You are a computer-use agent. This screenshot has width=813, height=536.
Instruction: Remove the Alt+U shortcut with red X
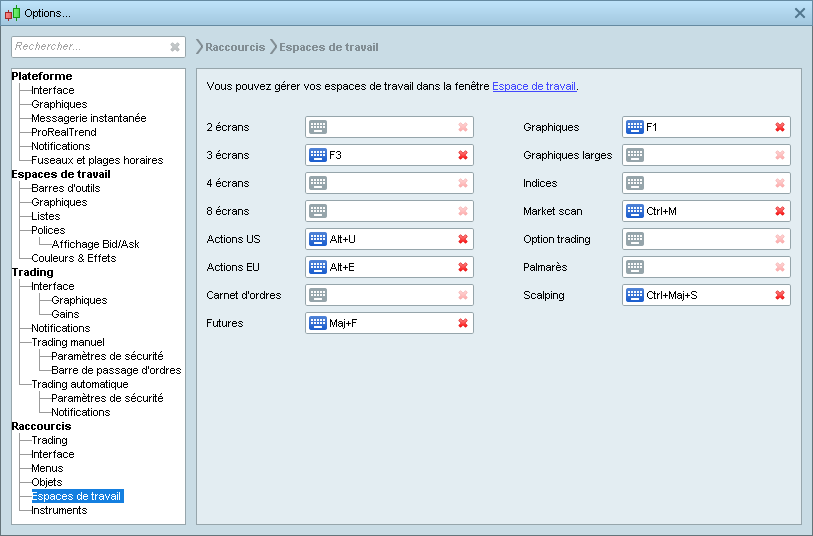(463, 239)
